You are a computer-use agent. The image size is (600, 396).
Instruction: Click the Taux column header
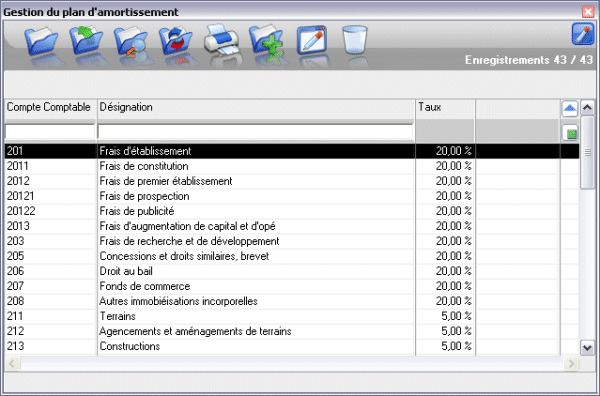click(x=445, y=109)
